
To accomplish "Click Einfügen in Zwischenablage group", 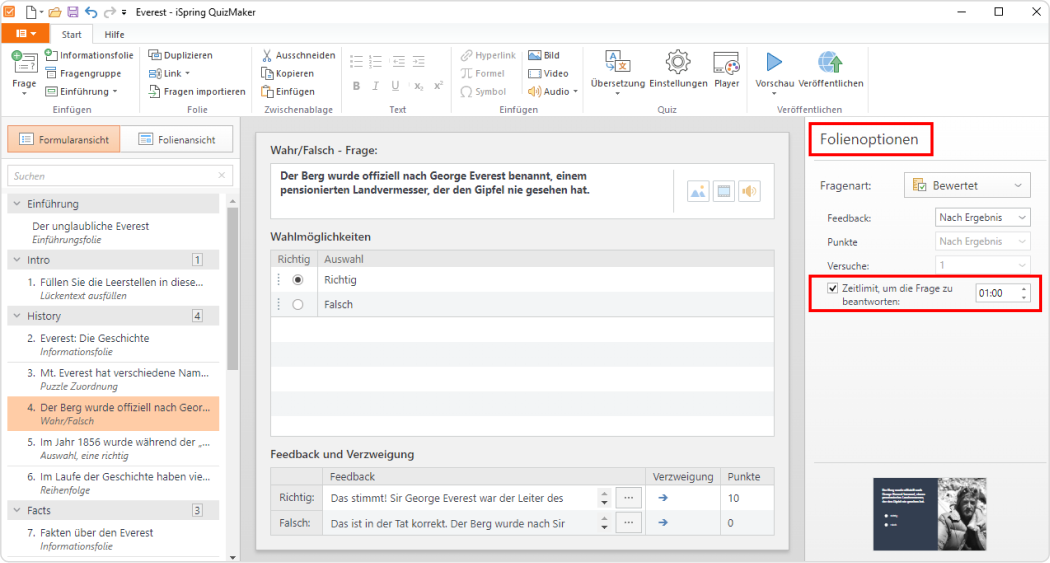I will (288, 91).
